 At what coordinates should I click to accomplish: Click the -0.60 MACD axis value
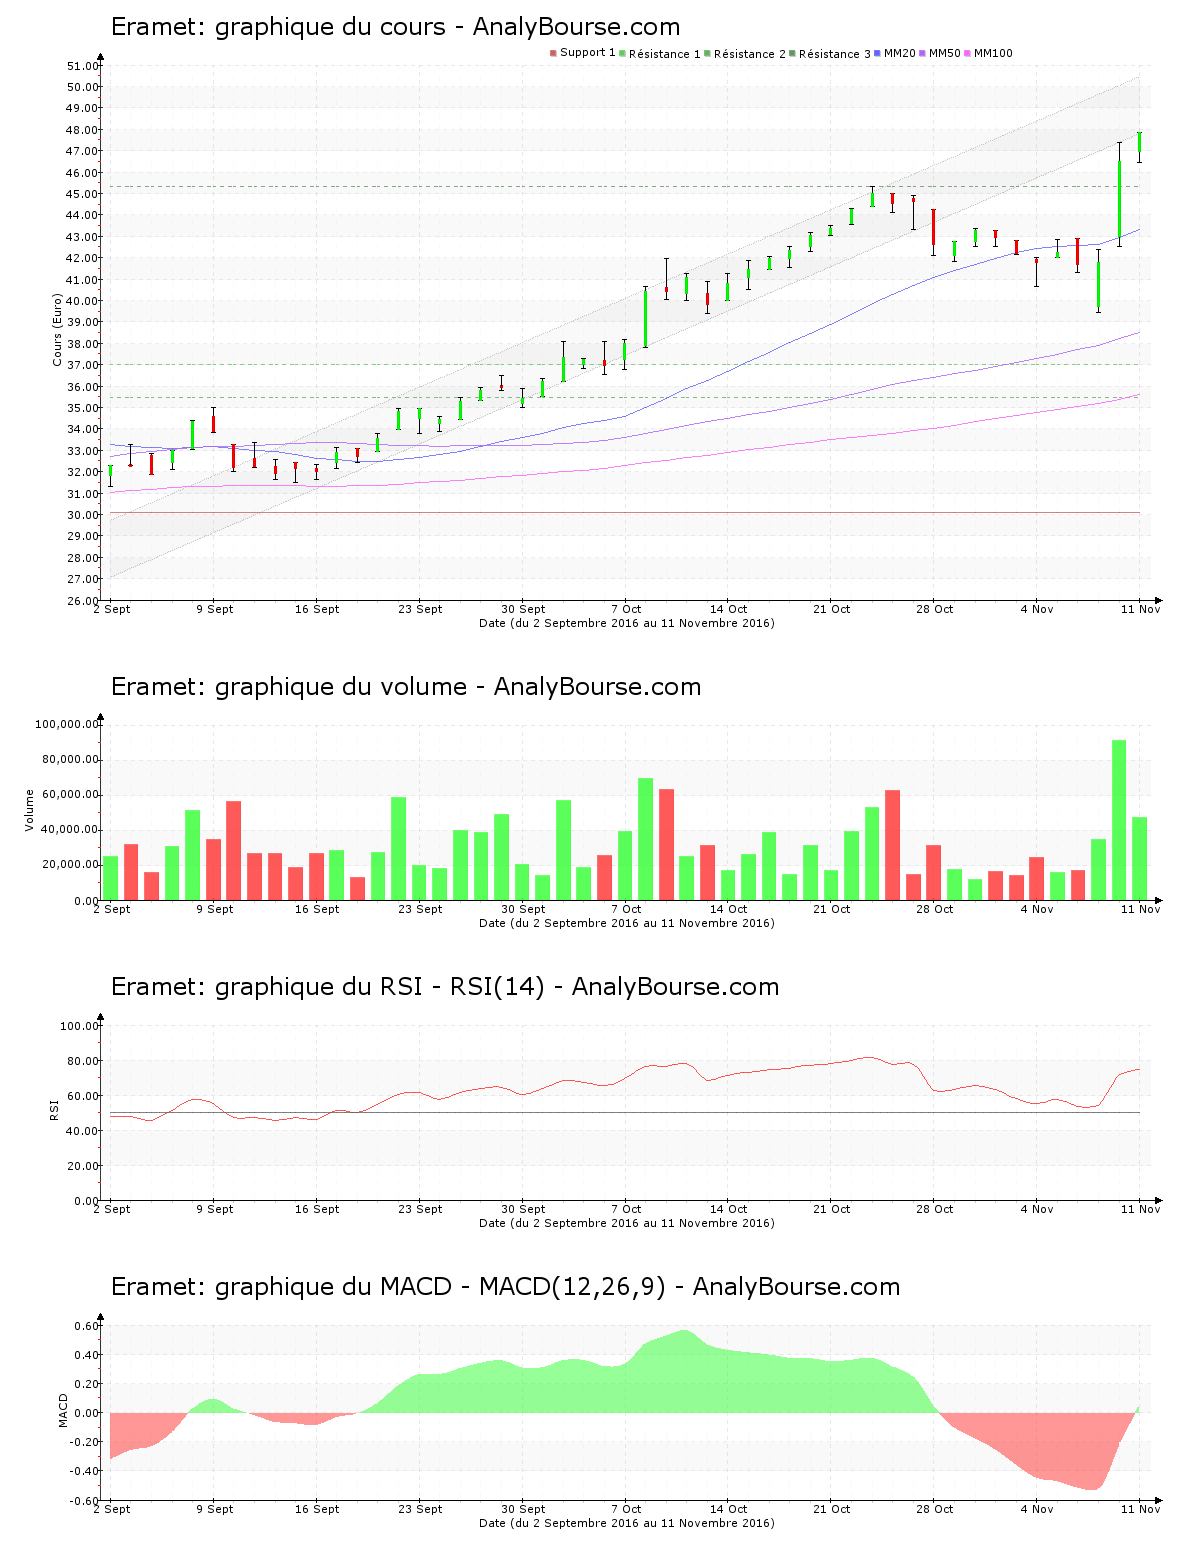point(84,1500)
